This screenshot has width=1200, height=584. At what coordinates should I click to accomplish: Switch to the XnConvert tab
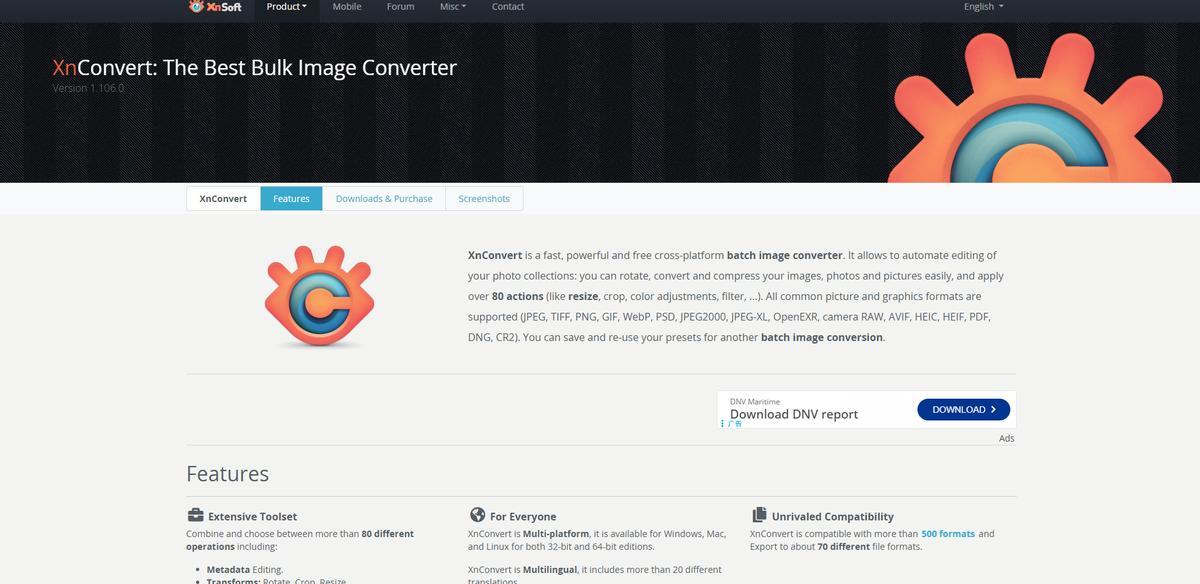click(223, 199)
